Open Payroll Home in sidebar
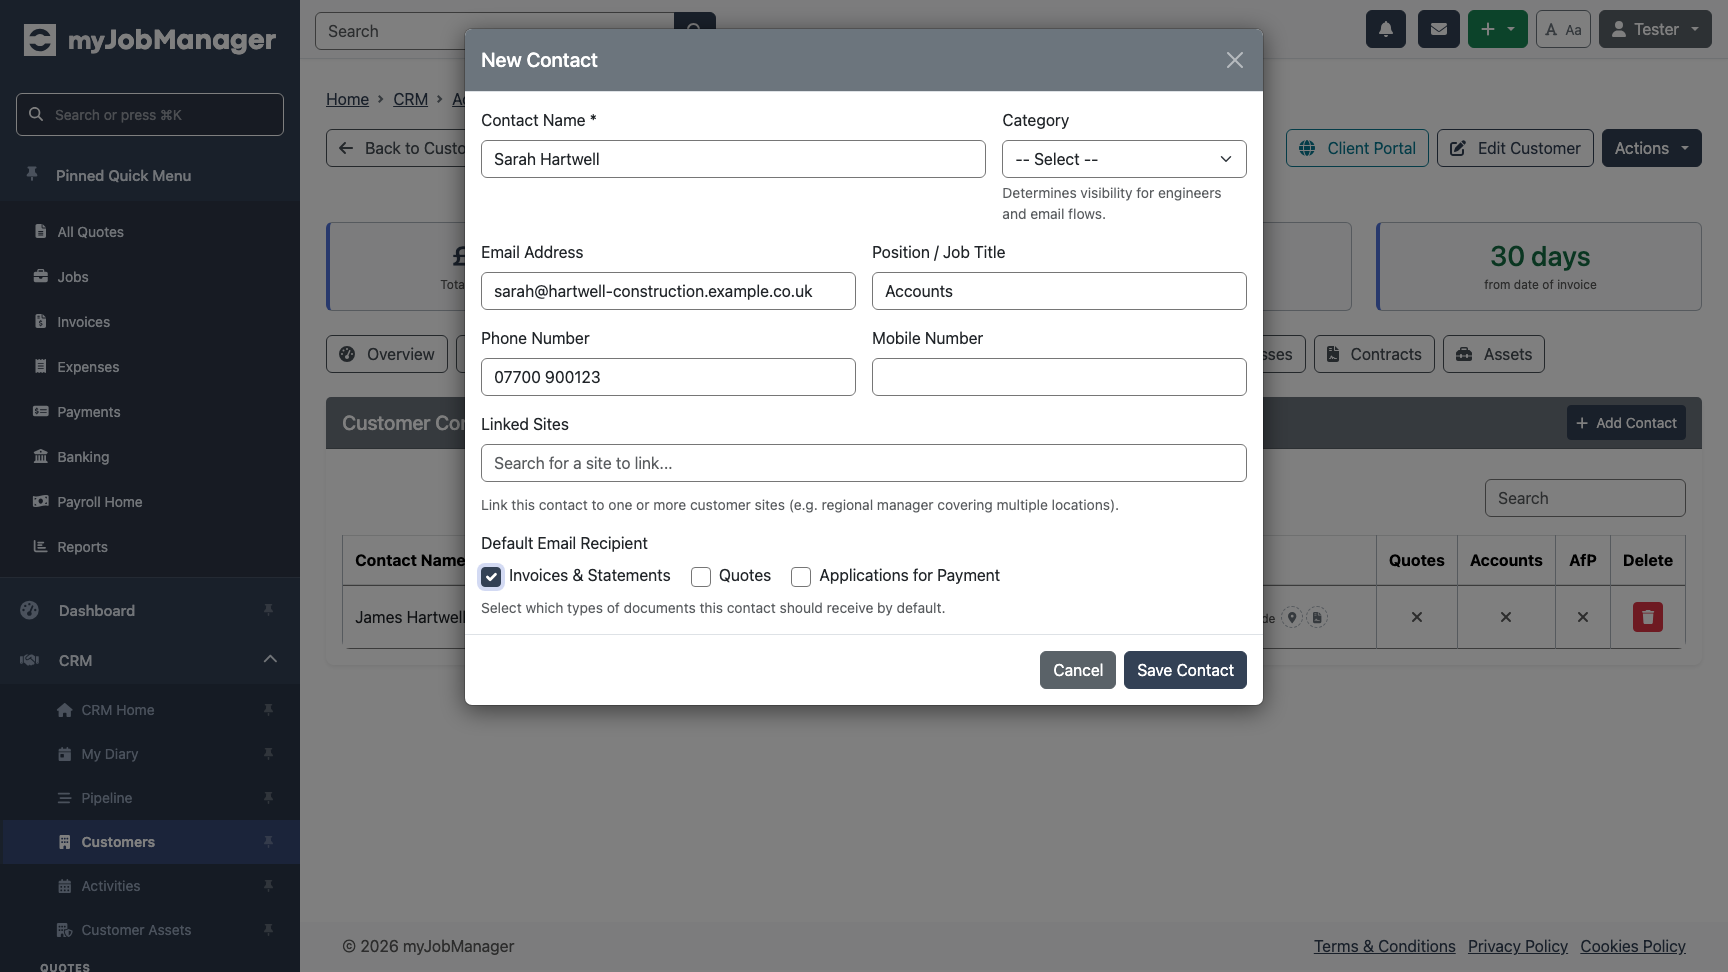Viewport: 1728px width, 972px height. click(x=99, y=502)
